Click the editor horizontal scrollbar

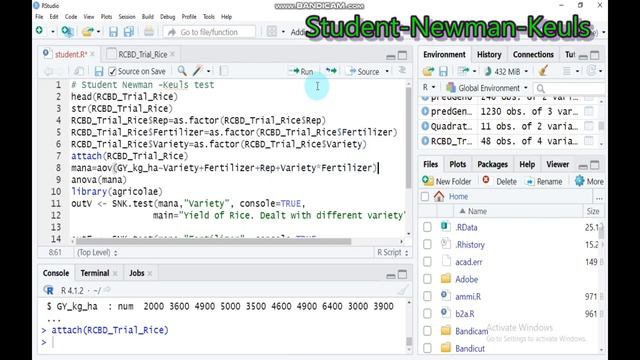pos(213,241)
